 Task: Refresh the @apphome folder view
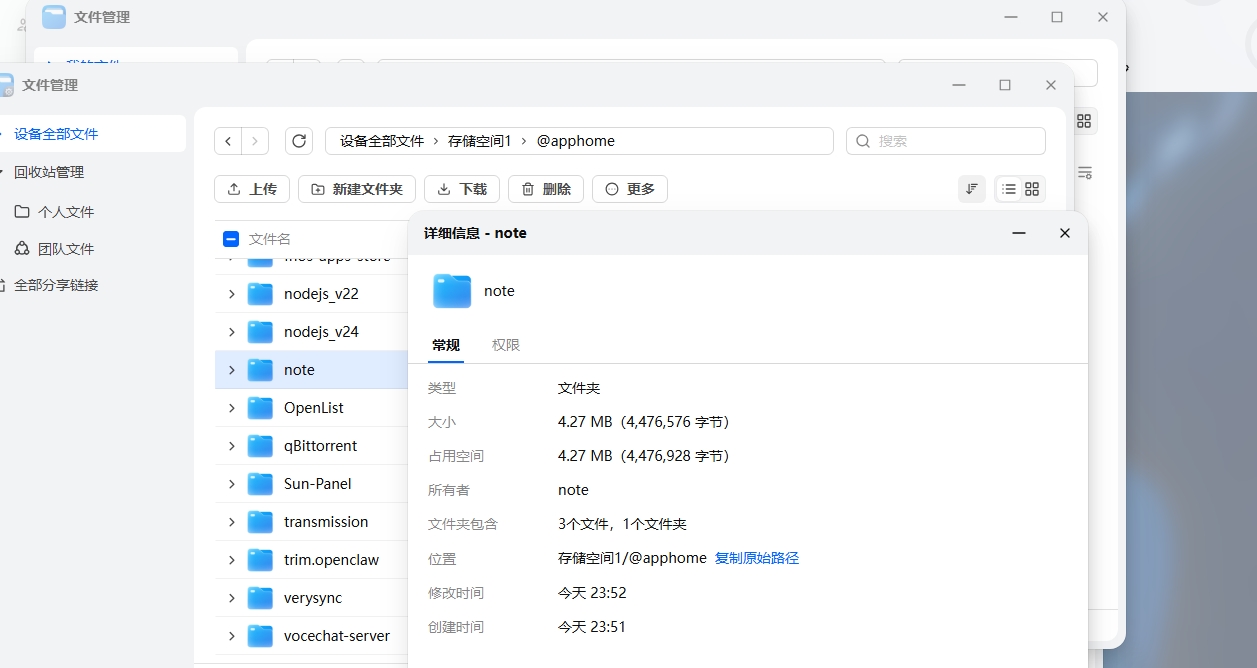(x=298, y=140)
